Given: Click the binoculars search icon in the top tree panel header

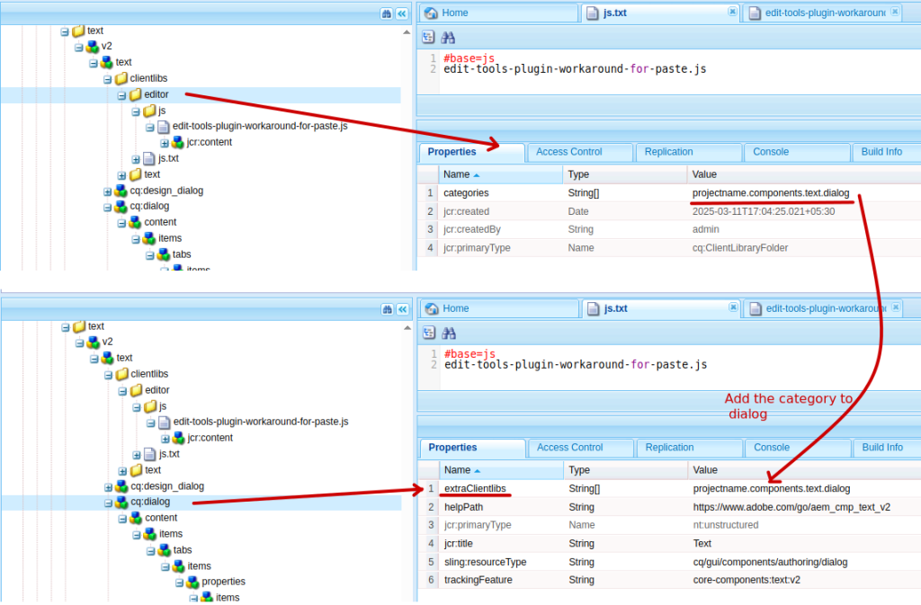Looking at the screenshot, I should 387,14.
